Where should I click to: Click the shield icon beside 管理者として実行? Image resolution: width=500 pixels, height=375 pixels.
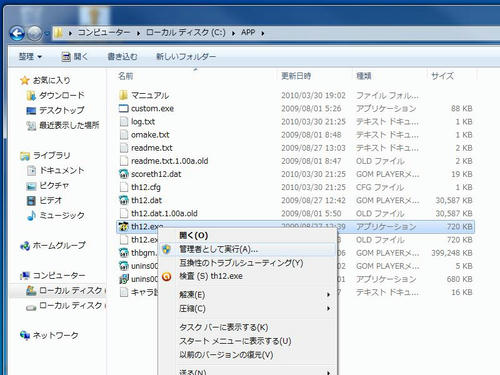(167, 249)
